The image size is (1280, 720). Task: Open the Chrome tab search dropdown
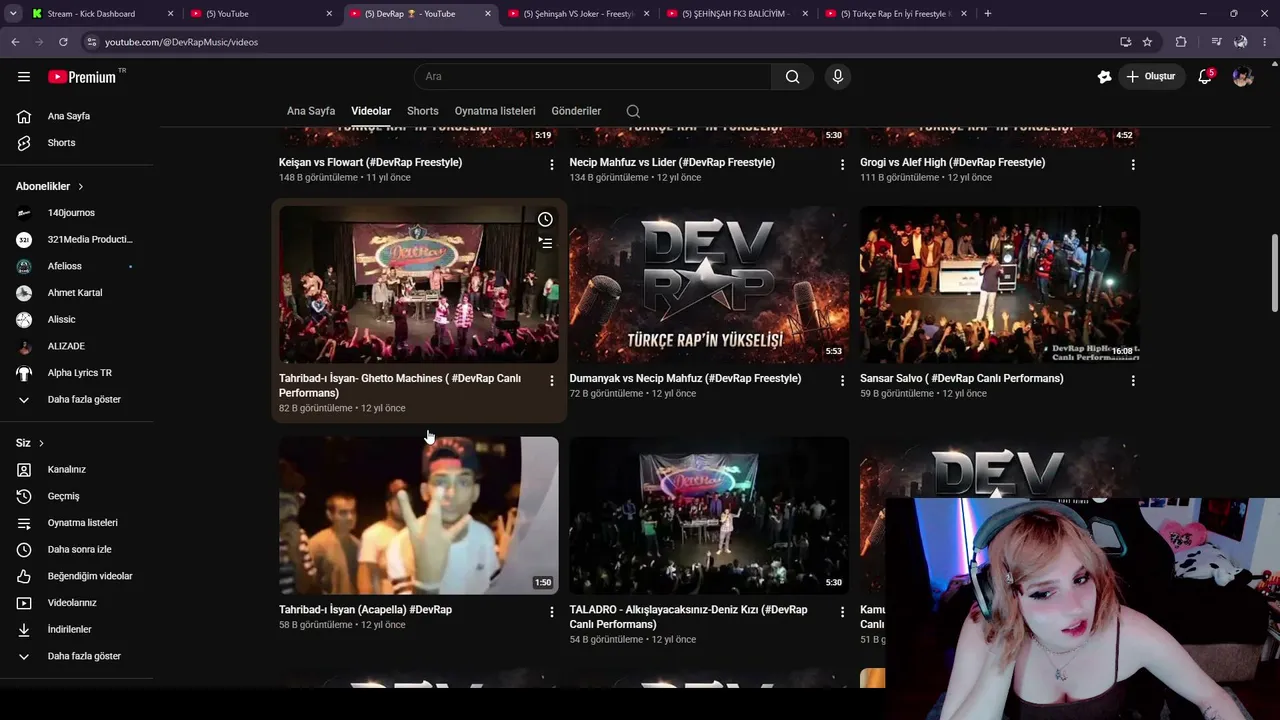click(x=14, y=14)
